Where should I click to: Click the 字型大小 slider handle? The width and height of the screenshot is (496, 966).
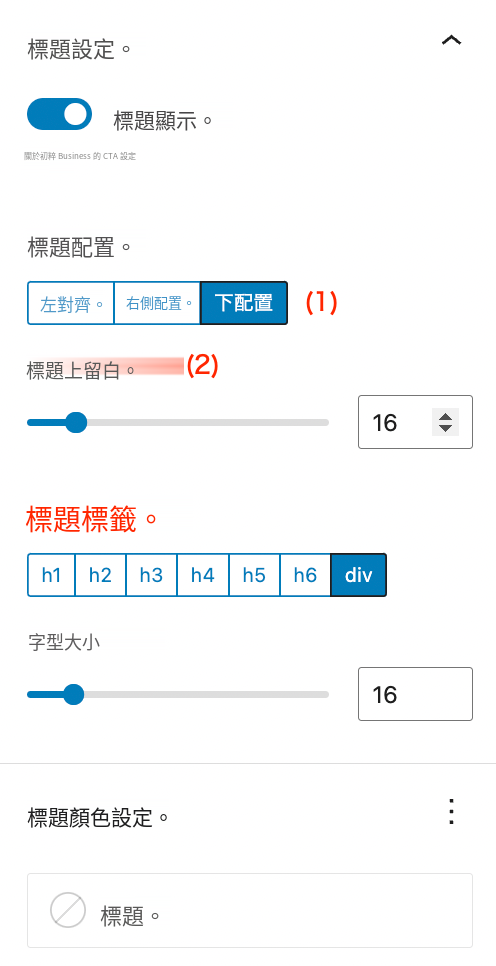[74, 694]
